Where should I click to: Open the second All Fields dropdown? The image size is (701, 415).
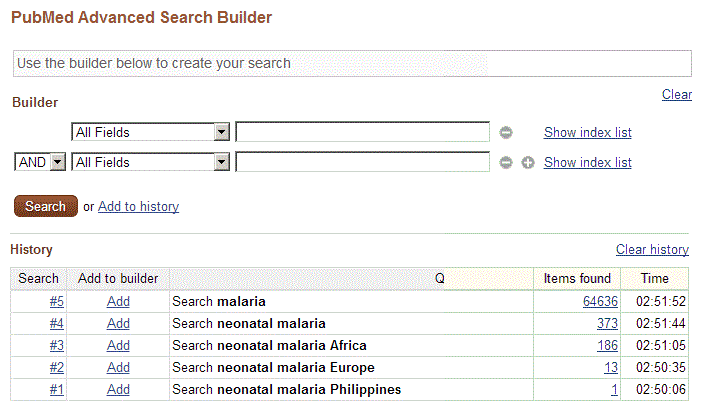pyautogui.click(x=150, y=162)
